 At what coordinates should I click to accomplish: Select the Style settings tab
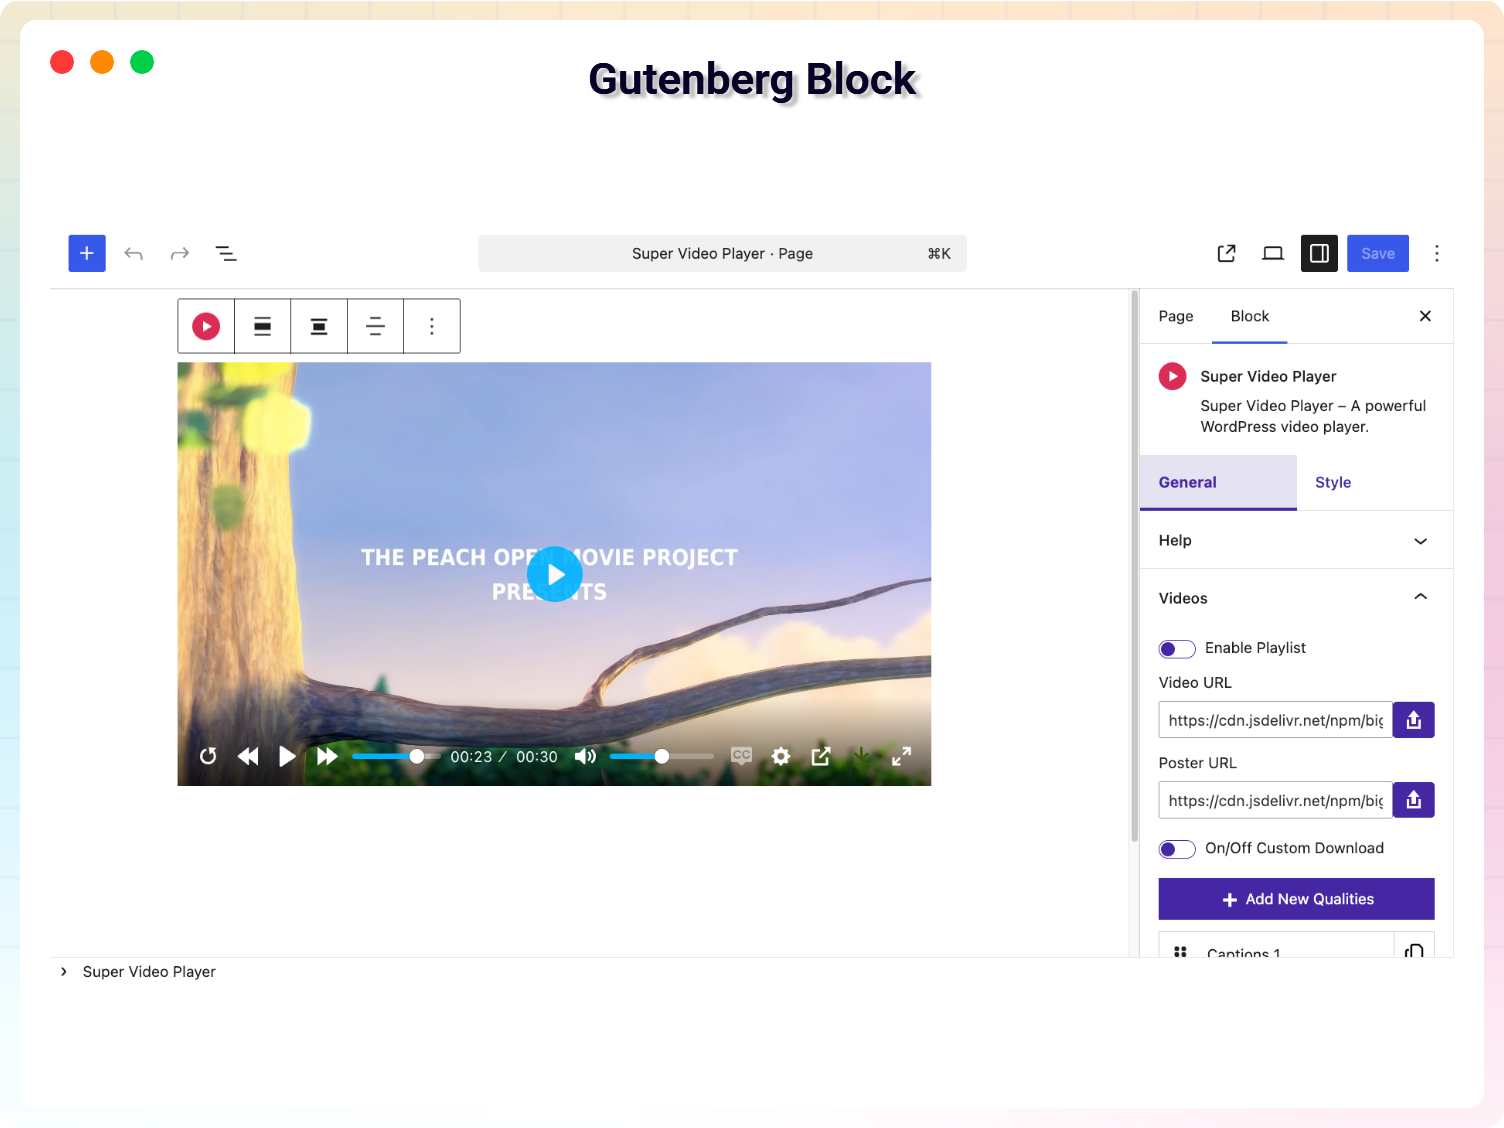tap(1333, 482)
